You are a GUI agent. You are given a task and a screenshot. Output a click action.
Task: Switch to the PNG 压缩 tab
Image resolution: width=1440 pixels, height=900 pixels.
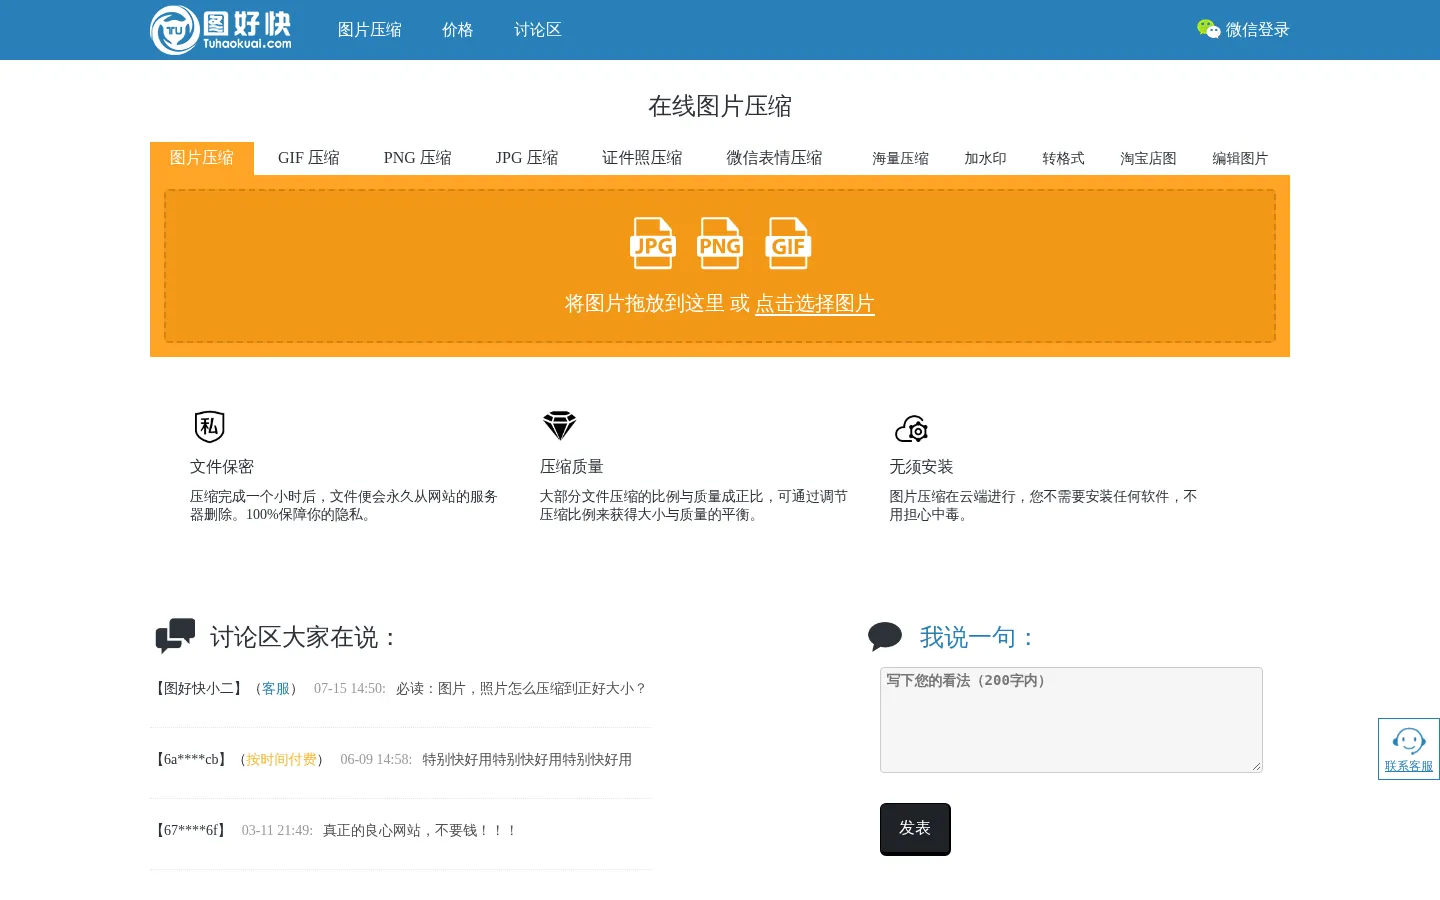(418, 158)
